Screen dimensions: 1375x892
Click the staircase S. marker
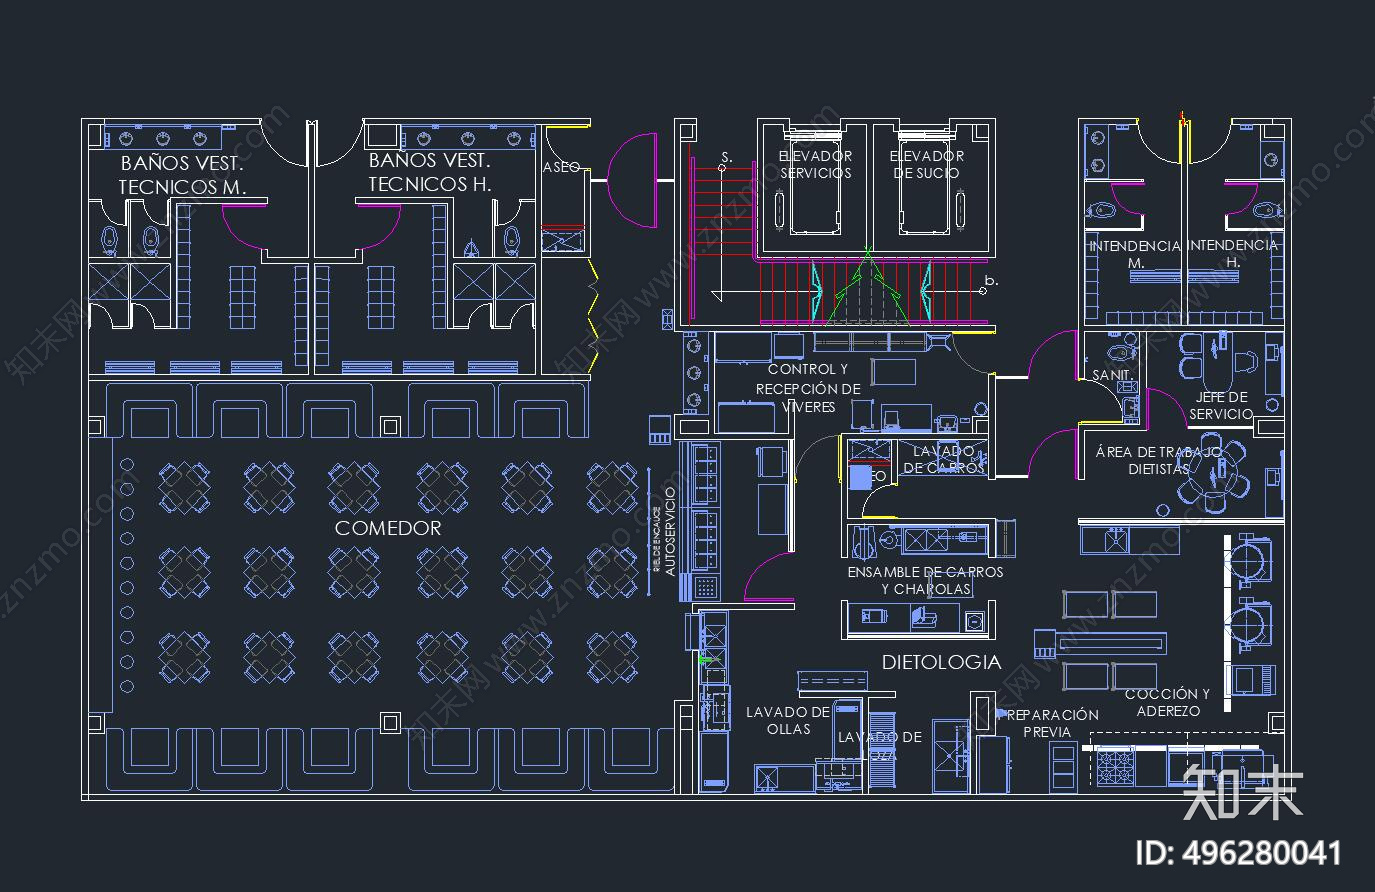(x=726, y=157)
